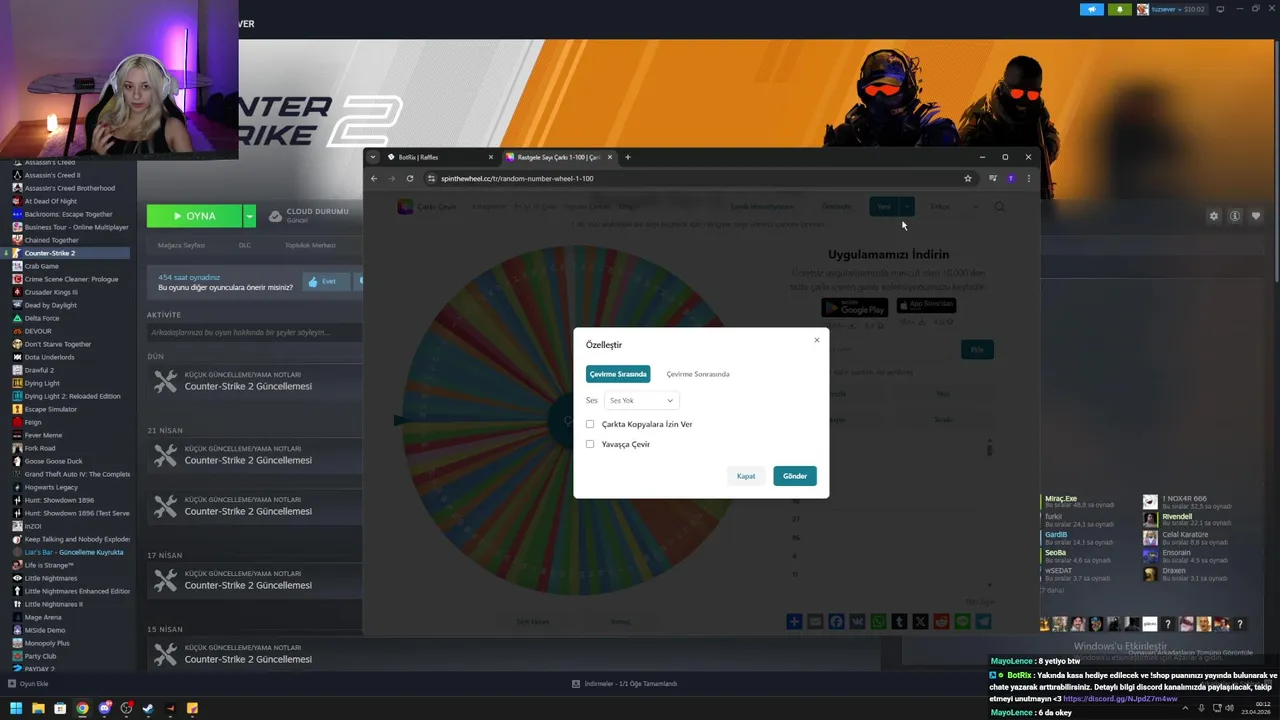The height and width of the screenshot is (720, 1280).
Task: Open a new browser tab with plus icon
Action: coord(628,157)
